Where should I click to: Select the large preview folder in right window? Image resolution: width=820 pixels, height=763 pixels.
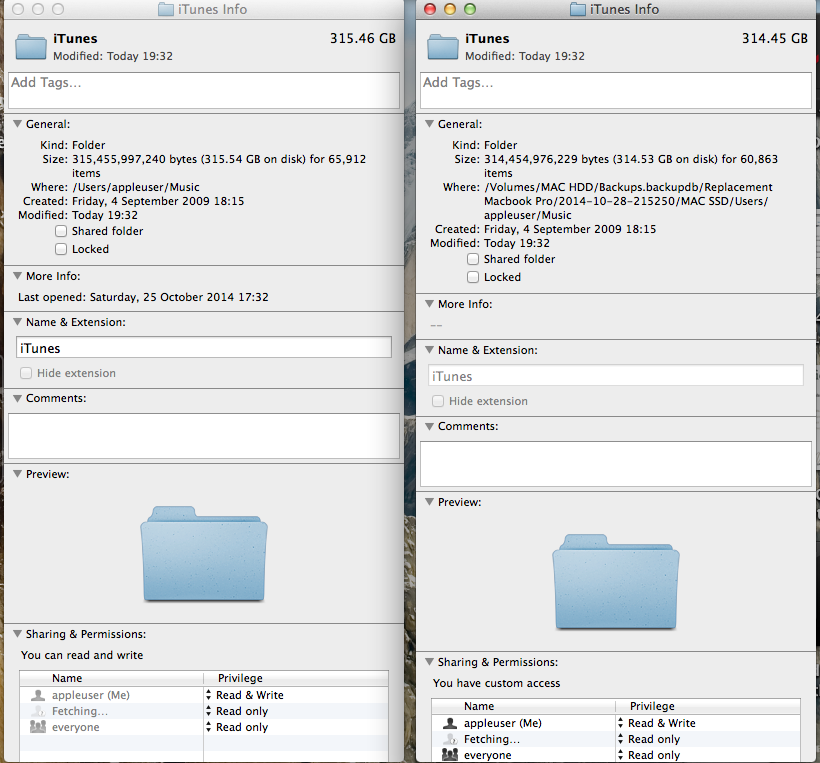point(616,582)
